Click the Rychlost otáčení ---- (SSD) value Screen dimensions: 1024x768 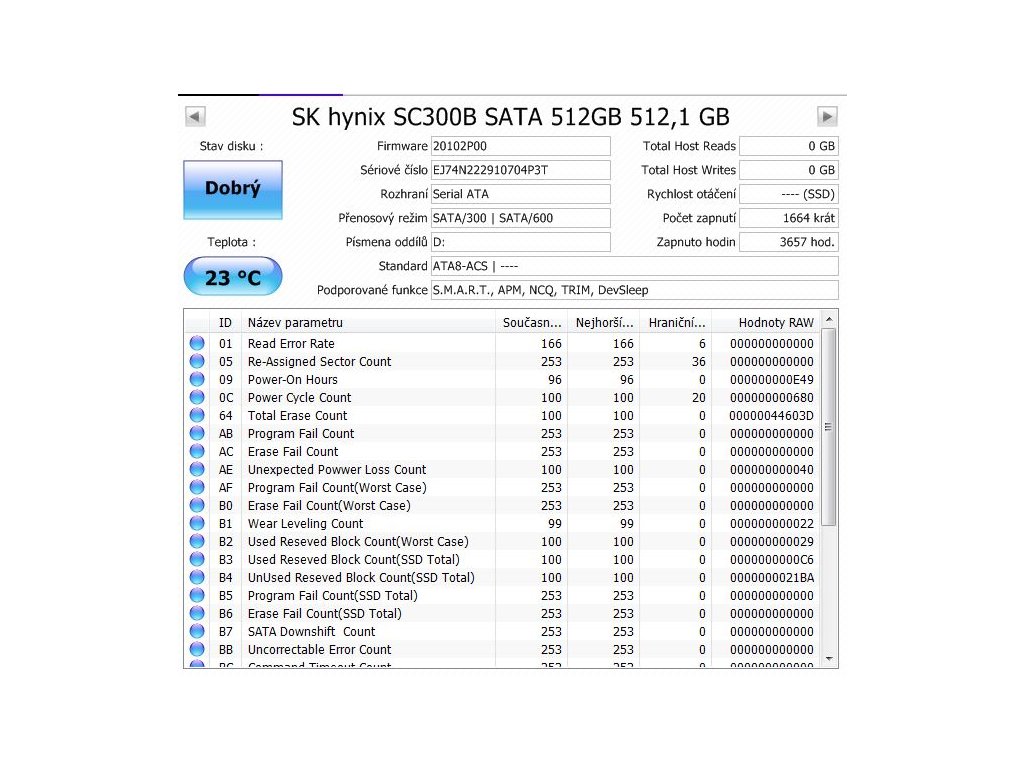789,194
